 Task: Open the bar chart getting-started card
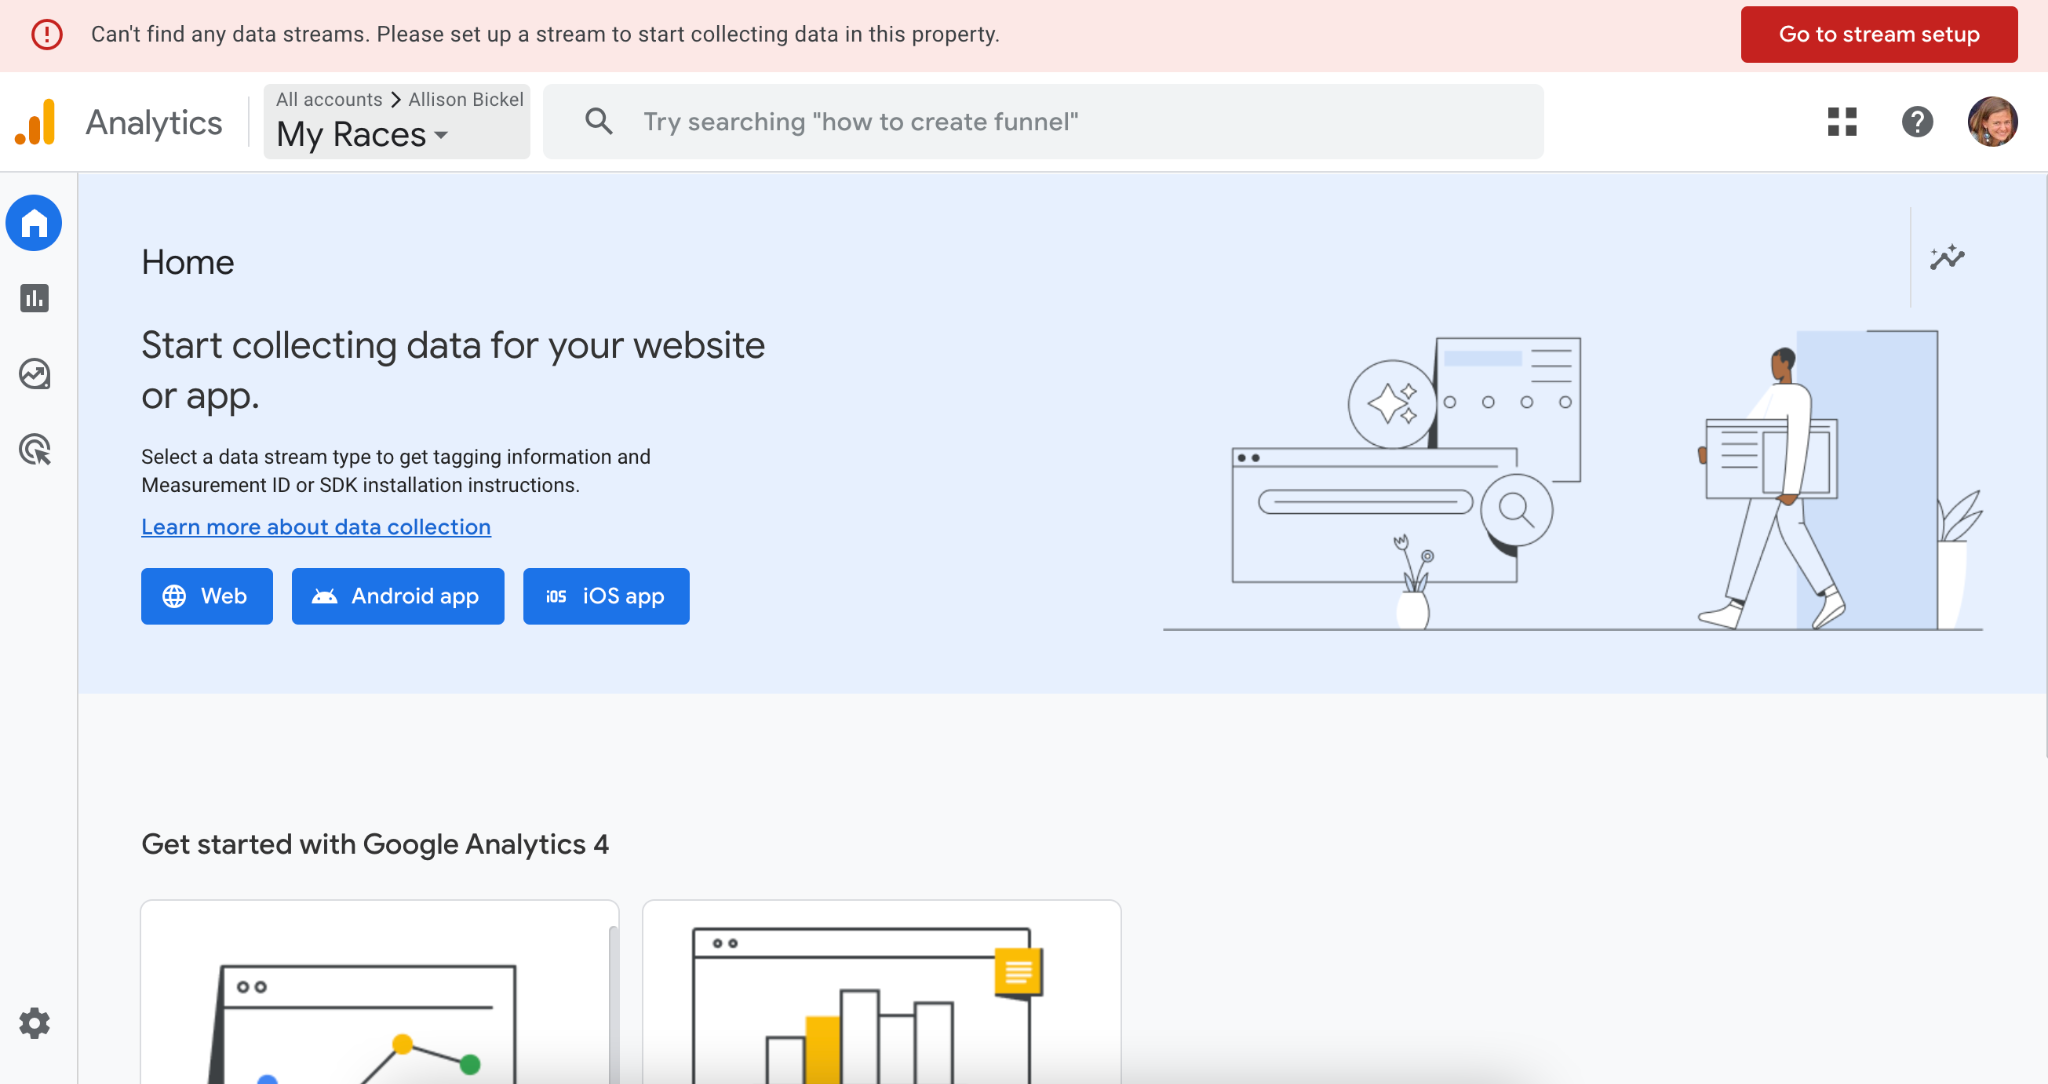pos(881,992)
